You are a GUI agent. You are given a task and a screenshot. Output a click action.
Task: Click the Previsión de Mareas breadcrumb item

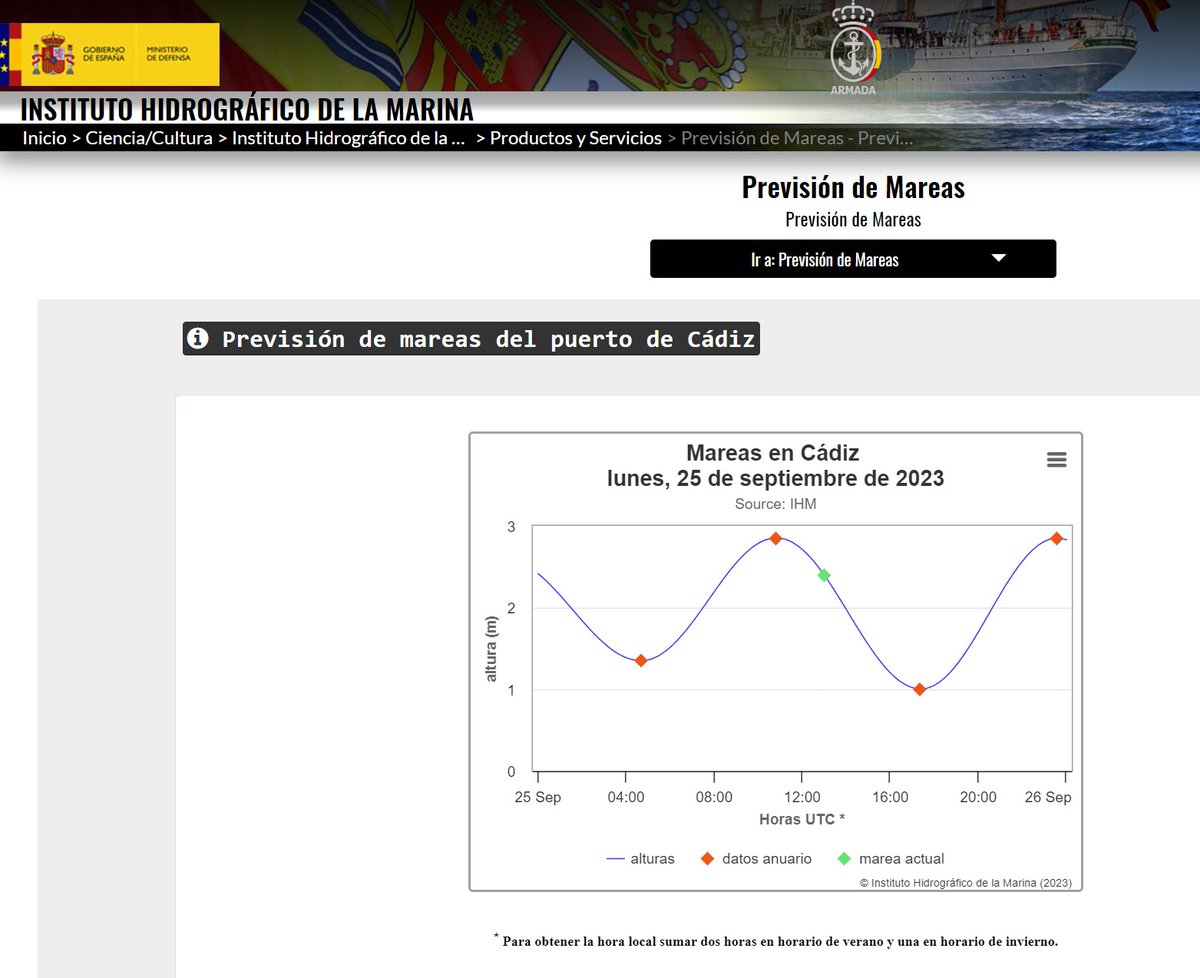tap(797, 138)
